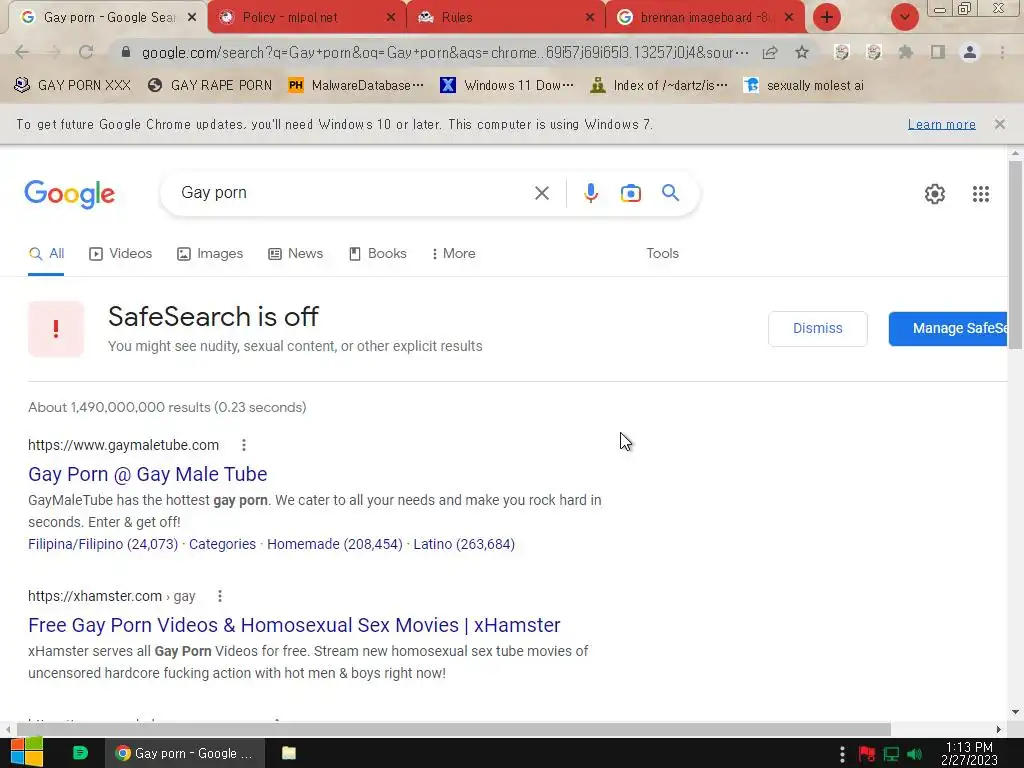Image resolution: width=1024 pixels, height=768 pixels.
Task: Open the Windows 11 Dow… bookmark
Action: [x=507, y=86]
